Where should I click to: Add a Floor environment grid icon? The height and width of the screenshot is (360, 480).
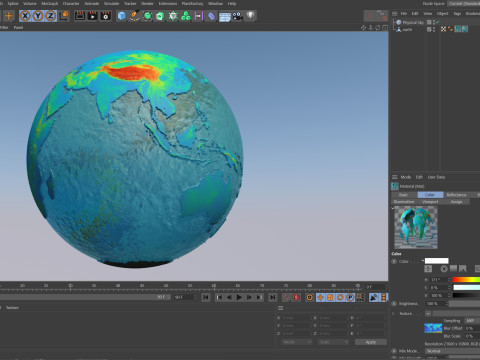(225, 16)
